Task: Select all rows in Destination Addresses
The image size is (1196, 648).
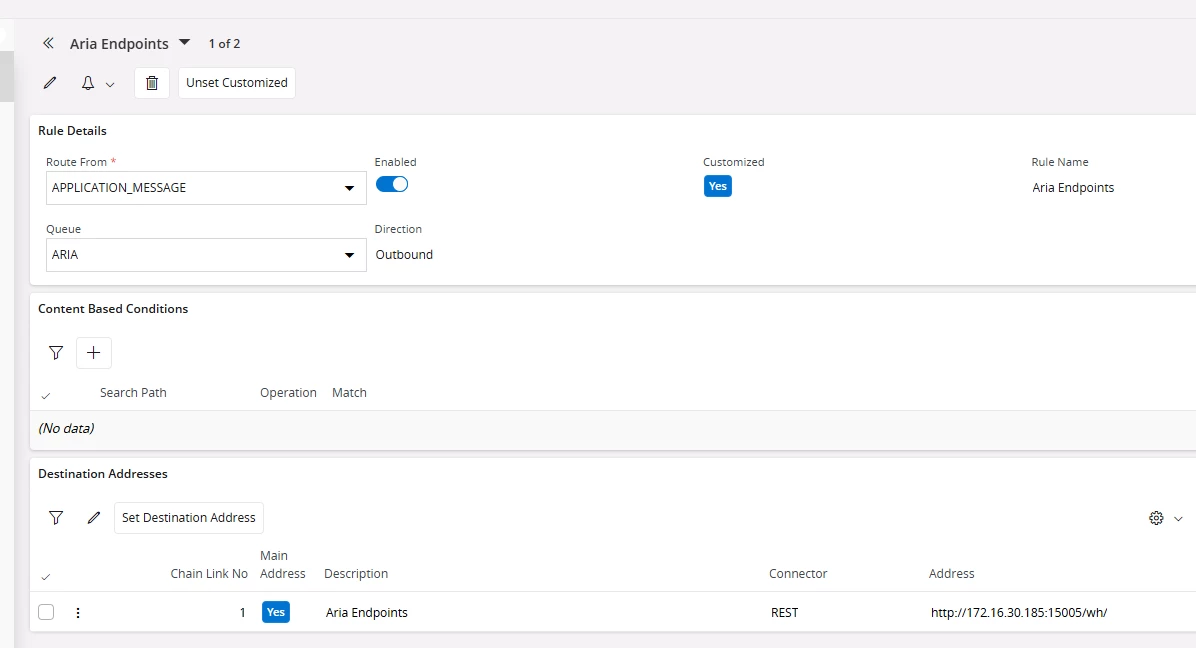Action: [46, 577]
